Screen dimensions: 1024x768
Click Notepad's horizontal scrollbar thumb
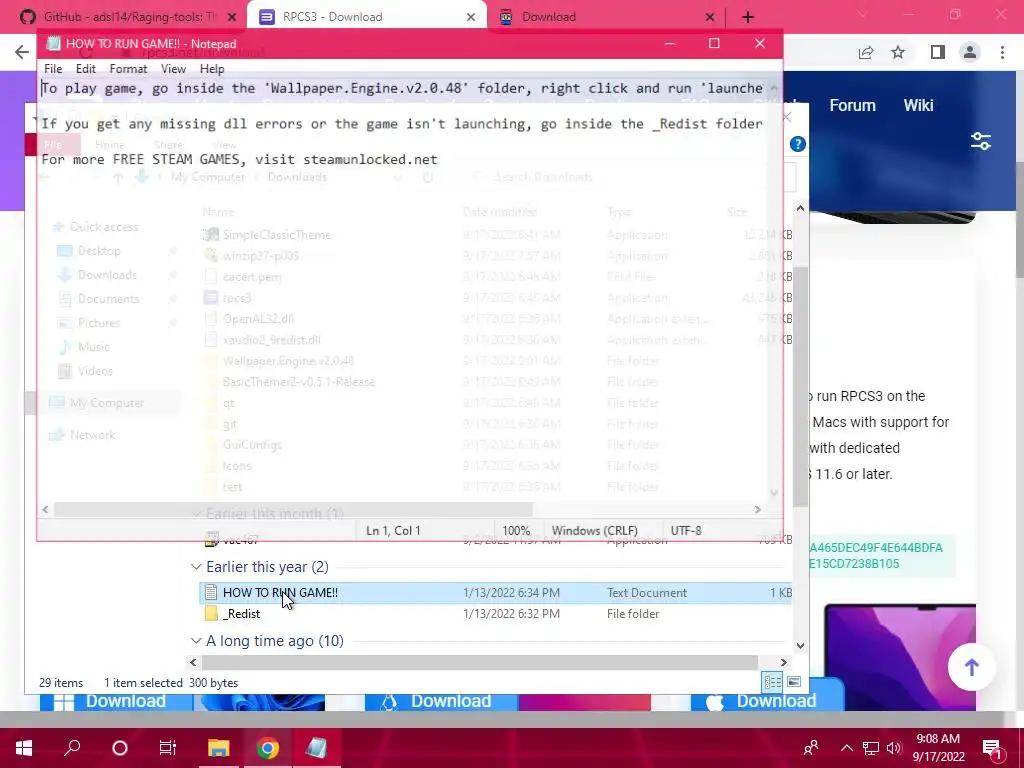click(x=293, y=509)
